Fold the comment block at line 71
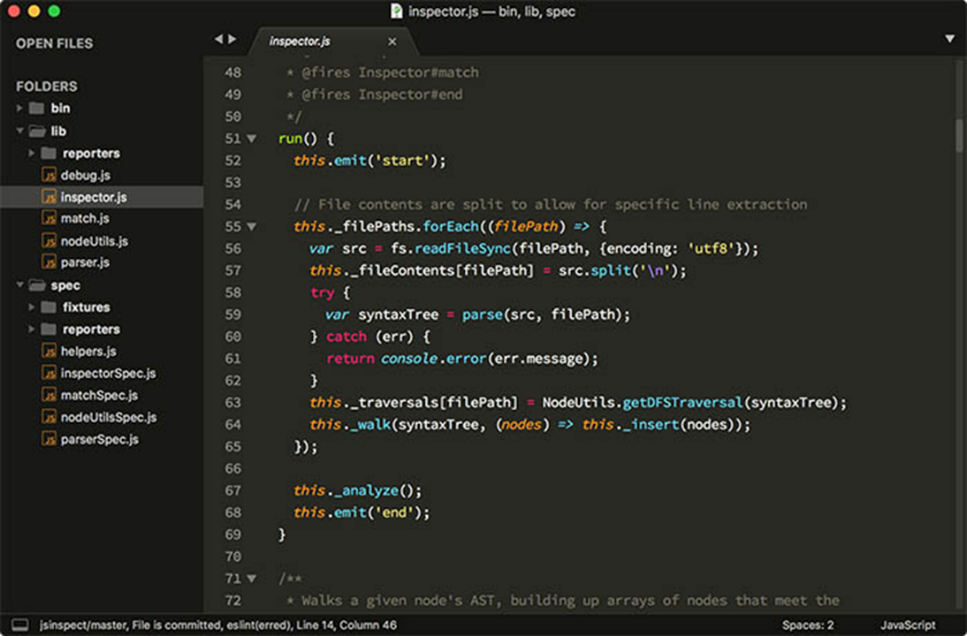Image resolution: width=967 pixels, height=636 pixels. [x=252, y=579]
